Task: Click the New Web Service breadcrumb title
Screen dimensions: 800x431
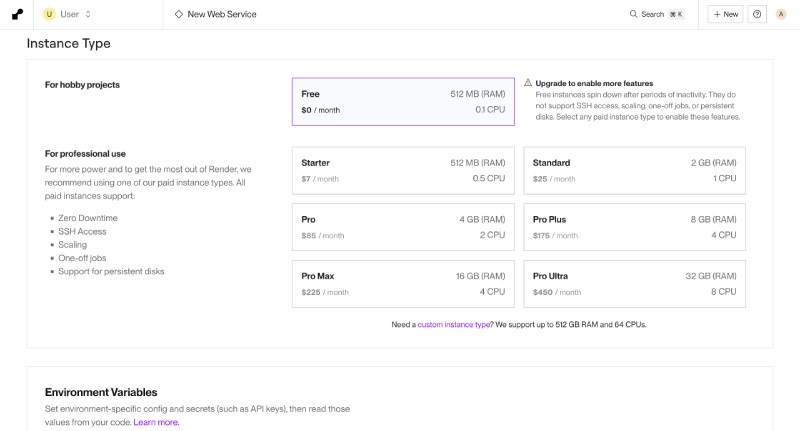Action: tap(222, 14)
